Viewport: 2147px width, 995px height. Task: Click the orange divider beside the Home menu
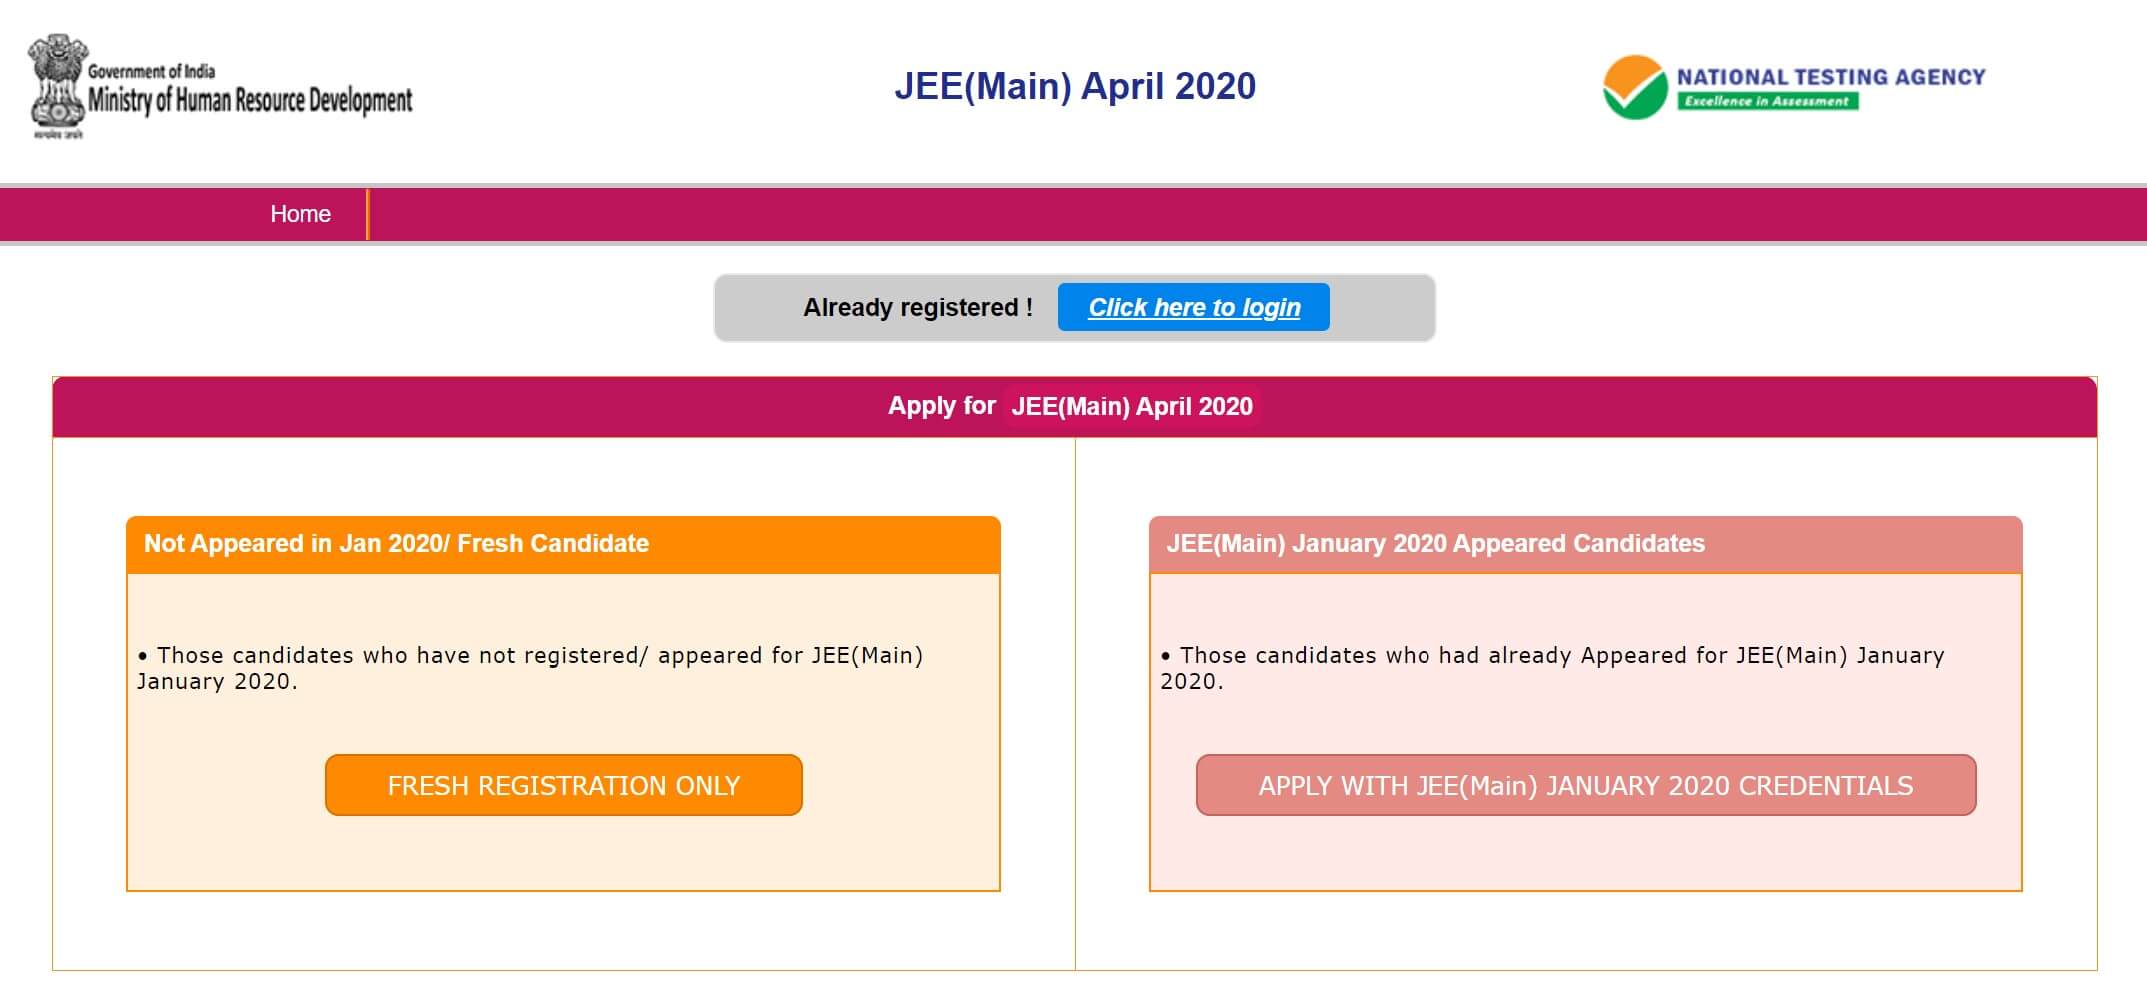point(368,214)
